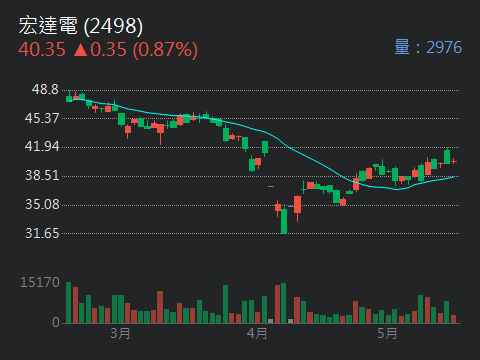Image resolution: width=480 pixels, height=360 pixels.
Task: Click the 48.8 price axis label
Action: [45, 89]
